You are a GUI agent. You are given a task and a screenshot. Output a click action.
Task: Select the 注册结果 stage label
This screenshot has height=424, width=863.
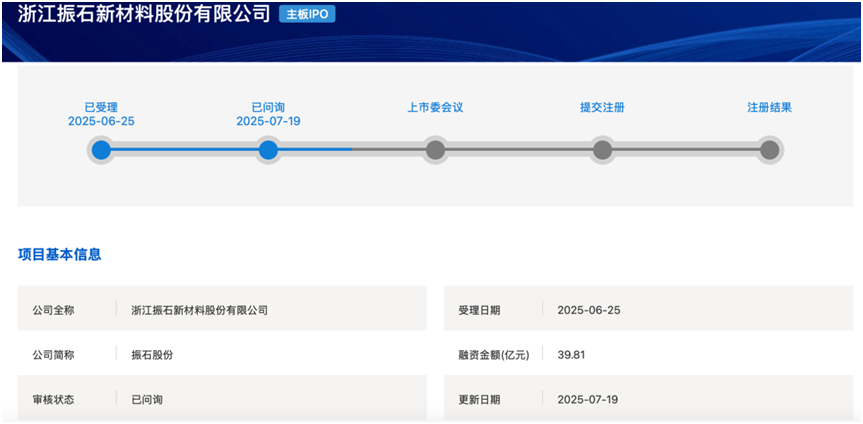[769, 107]
